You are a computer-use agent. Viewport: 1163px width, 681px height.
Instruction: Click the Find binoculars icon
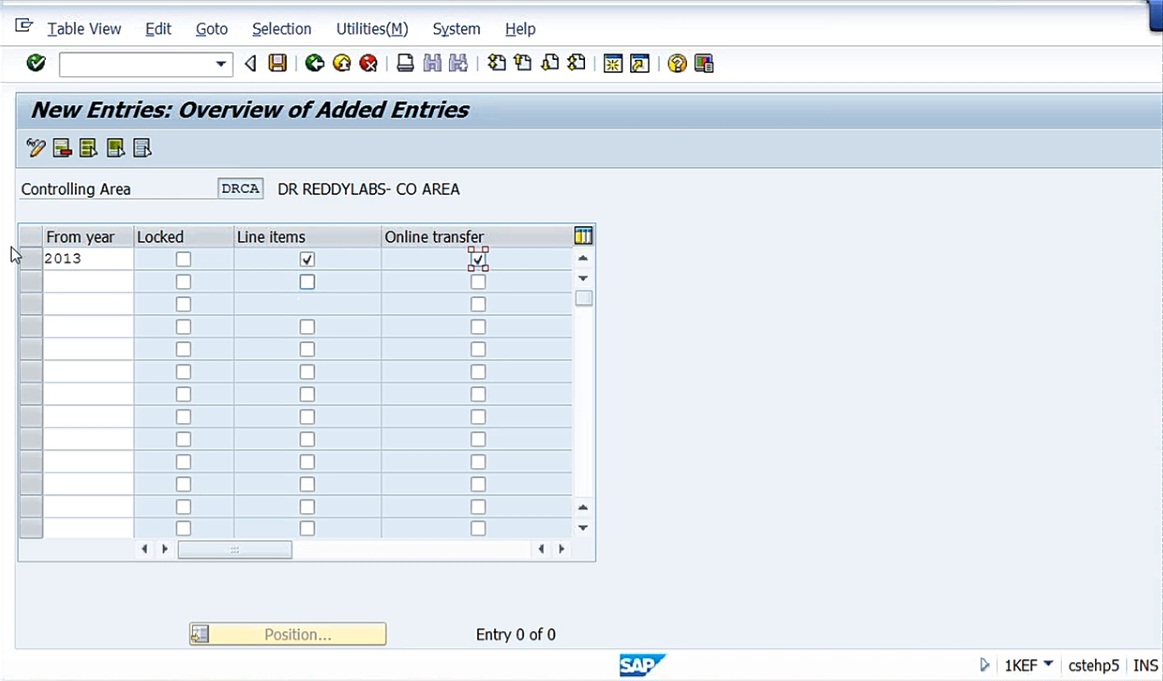pyautogui.click(x=432, y=63)
